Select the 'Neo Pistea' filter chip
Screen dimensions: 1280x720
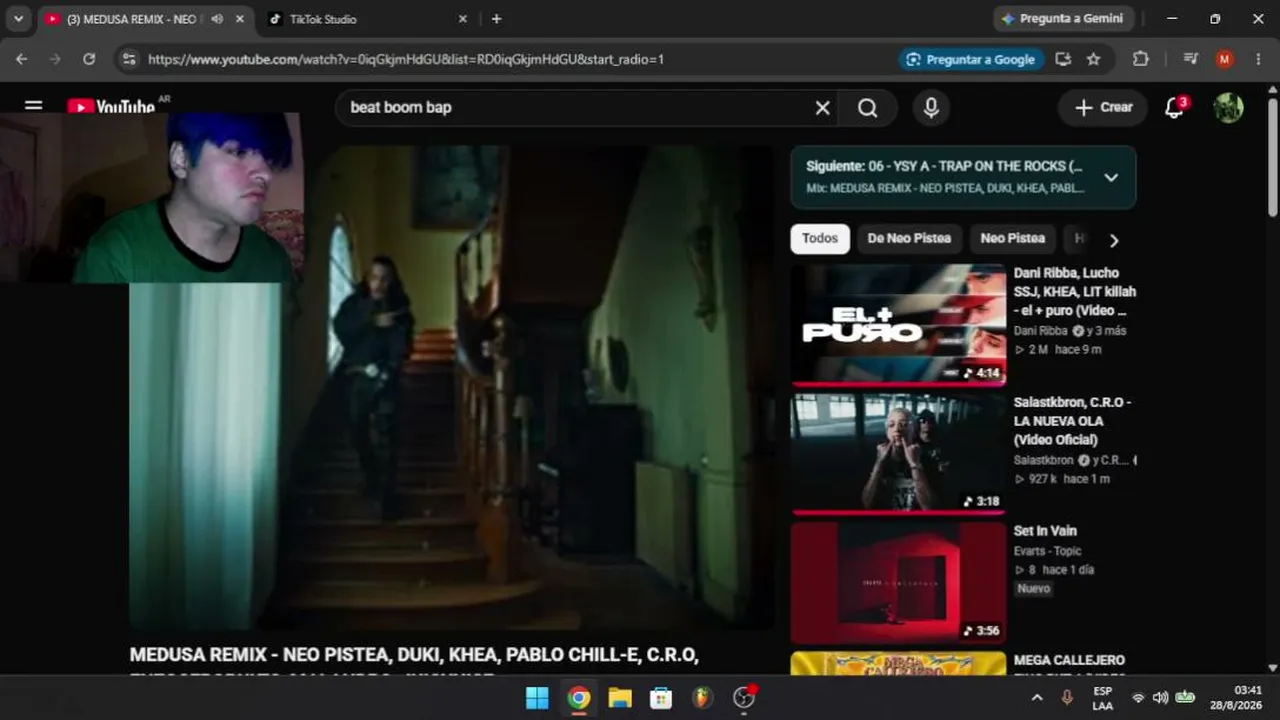pyautogui.click(x=1012, y=239)
